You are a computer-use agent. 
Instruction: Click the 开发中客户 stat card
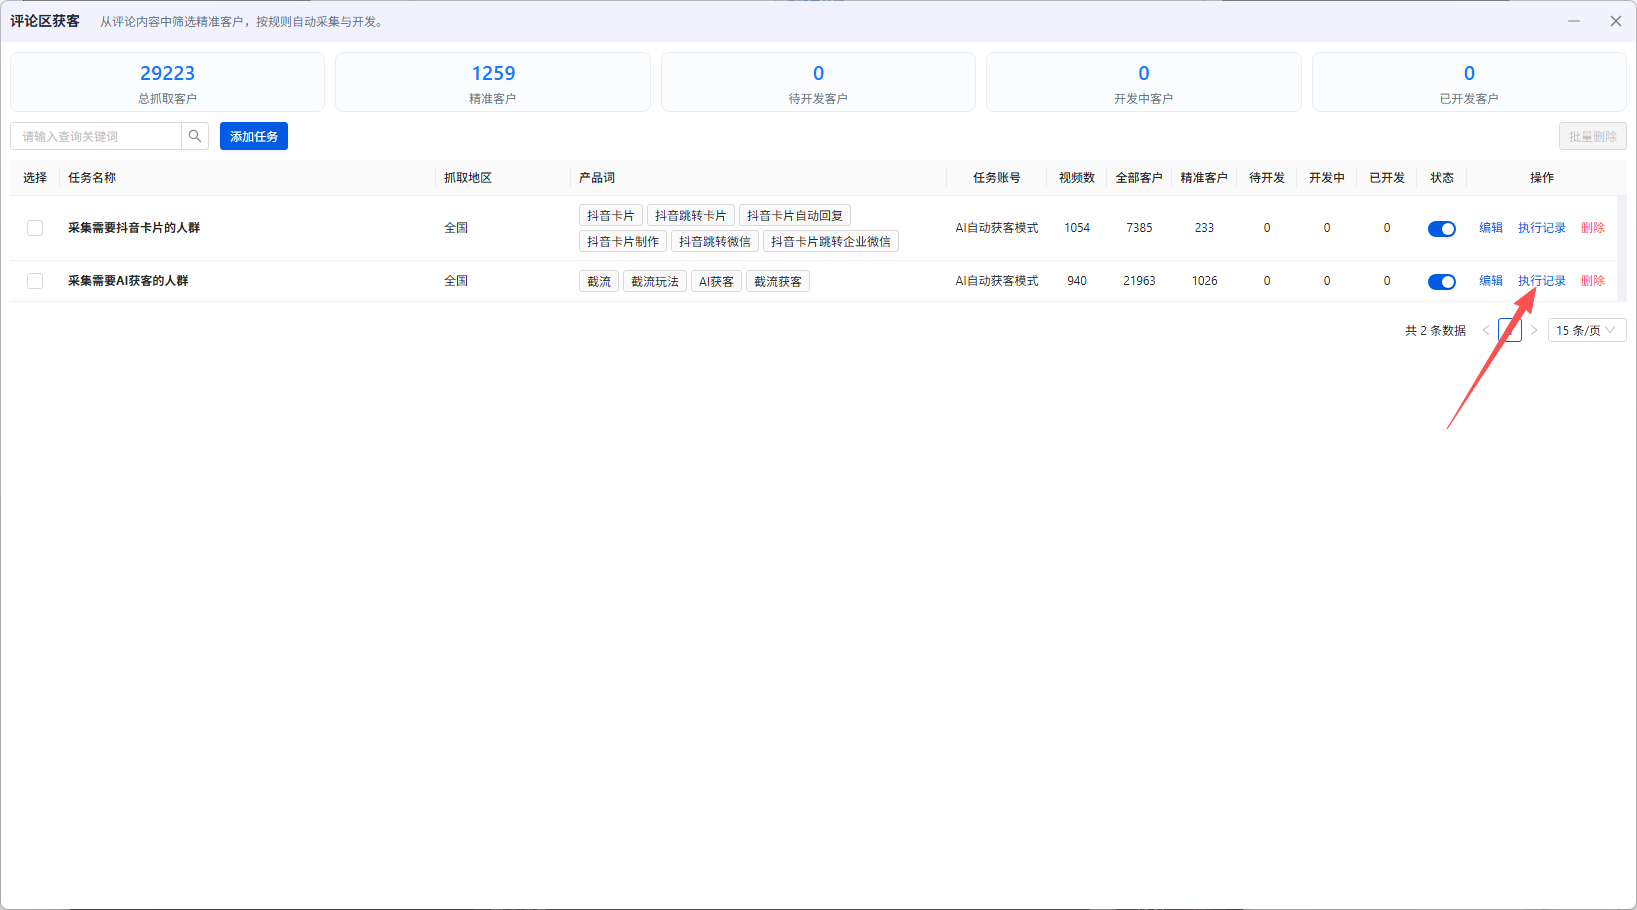coord(1144,82)
